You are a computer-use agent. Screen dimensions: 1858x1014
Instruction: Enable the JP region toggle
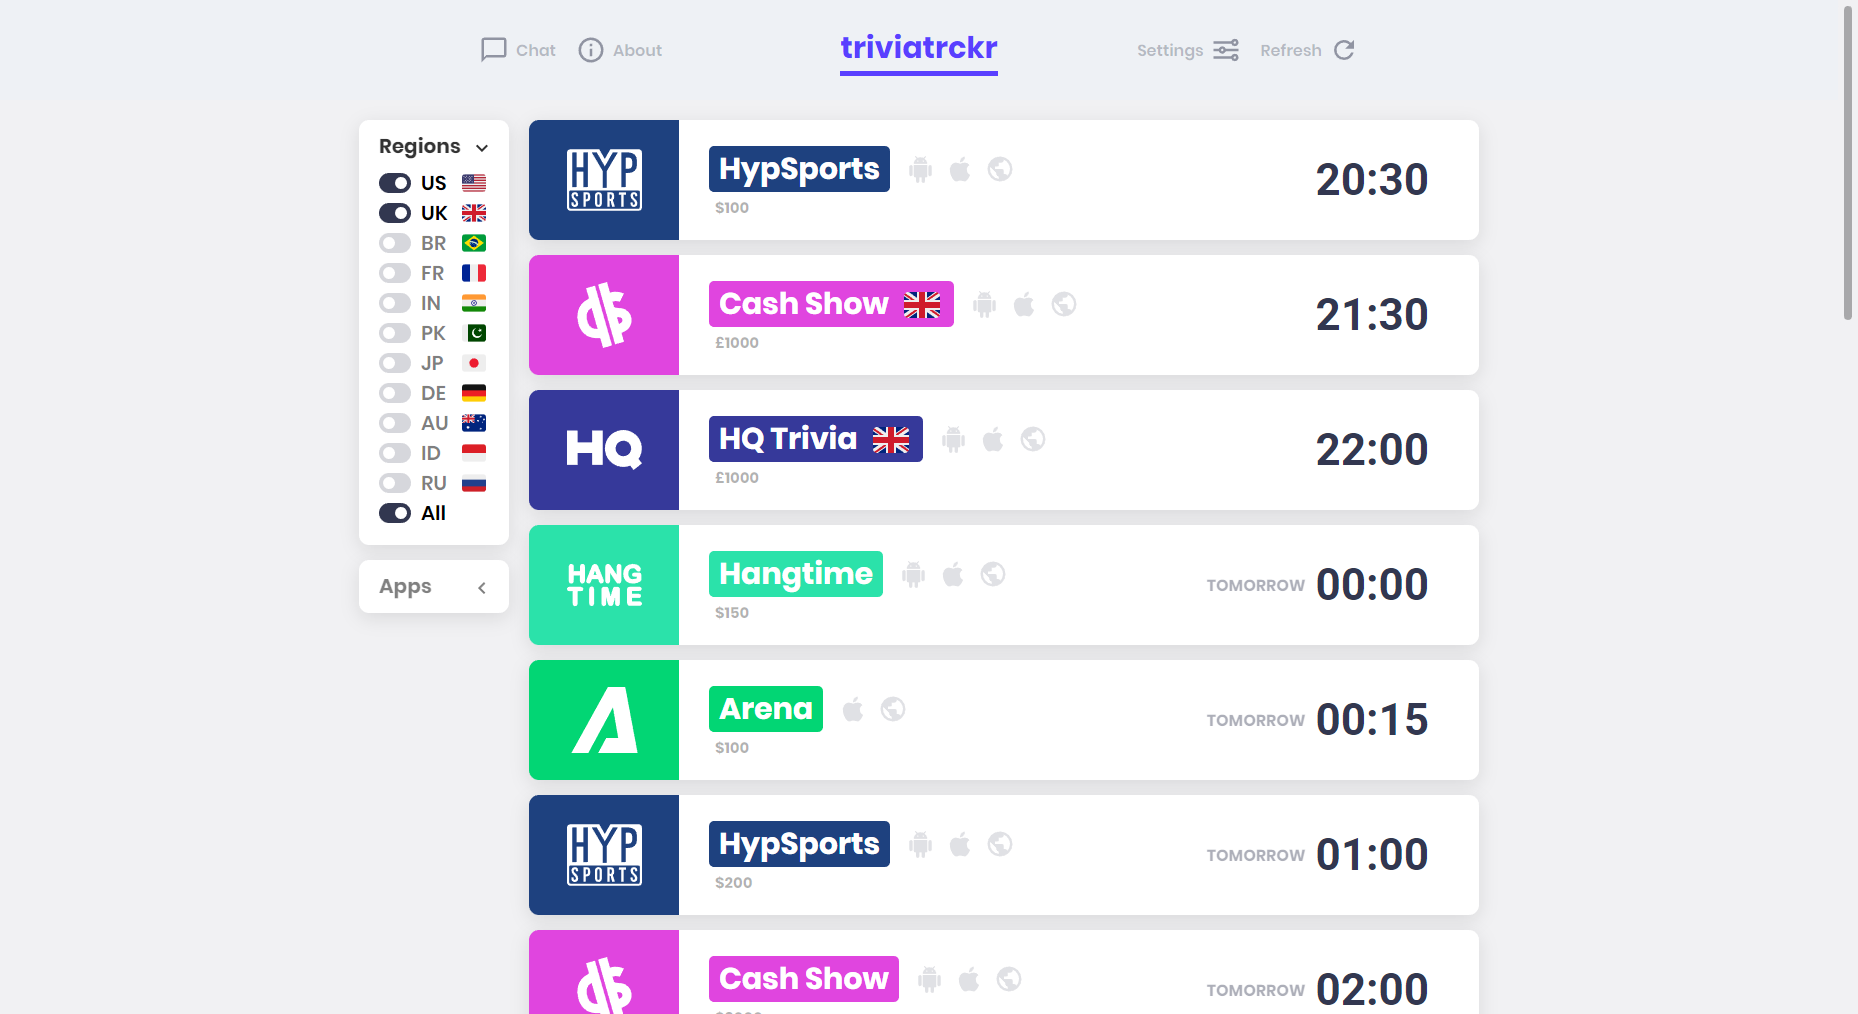coord(393,362)
